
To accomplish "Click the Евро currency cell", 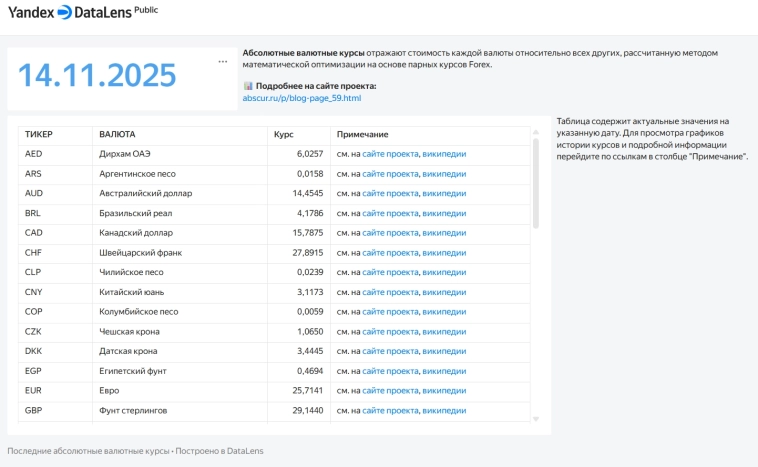I will click(180, 391).
